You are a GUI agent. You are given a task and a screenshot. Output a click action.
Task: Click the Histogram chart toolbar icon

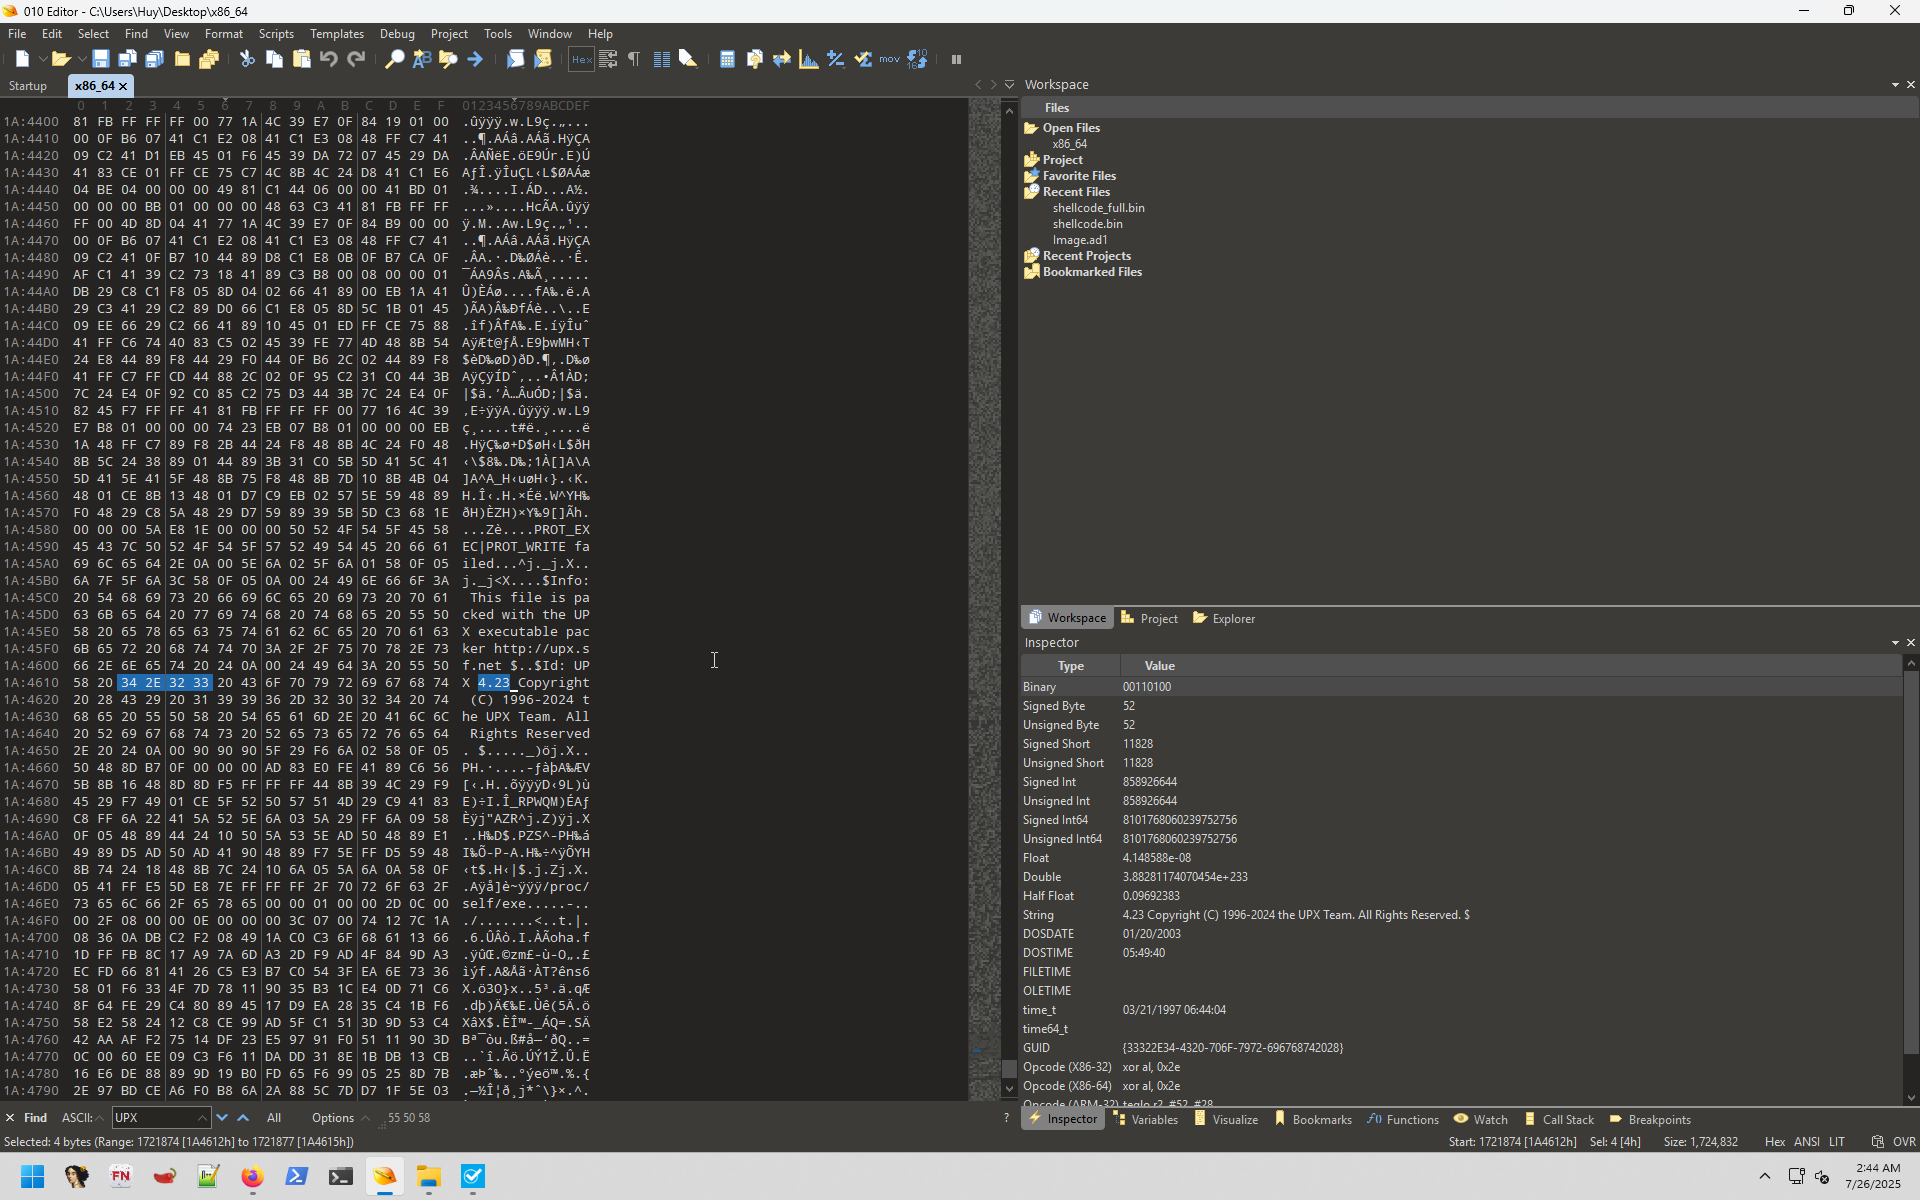pos(809,60)
